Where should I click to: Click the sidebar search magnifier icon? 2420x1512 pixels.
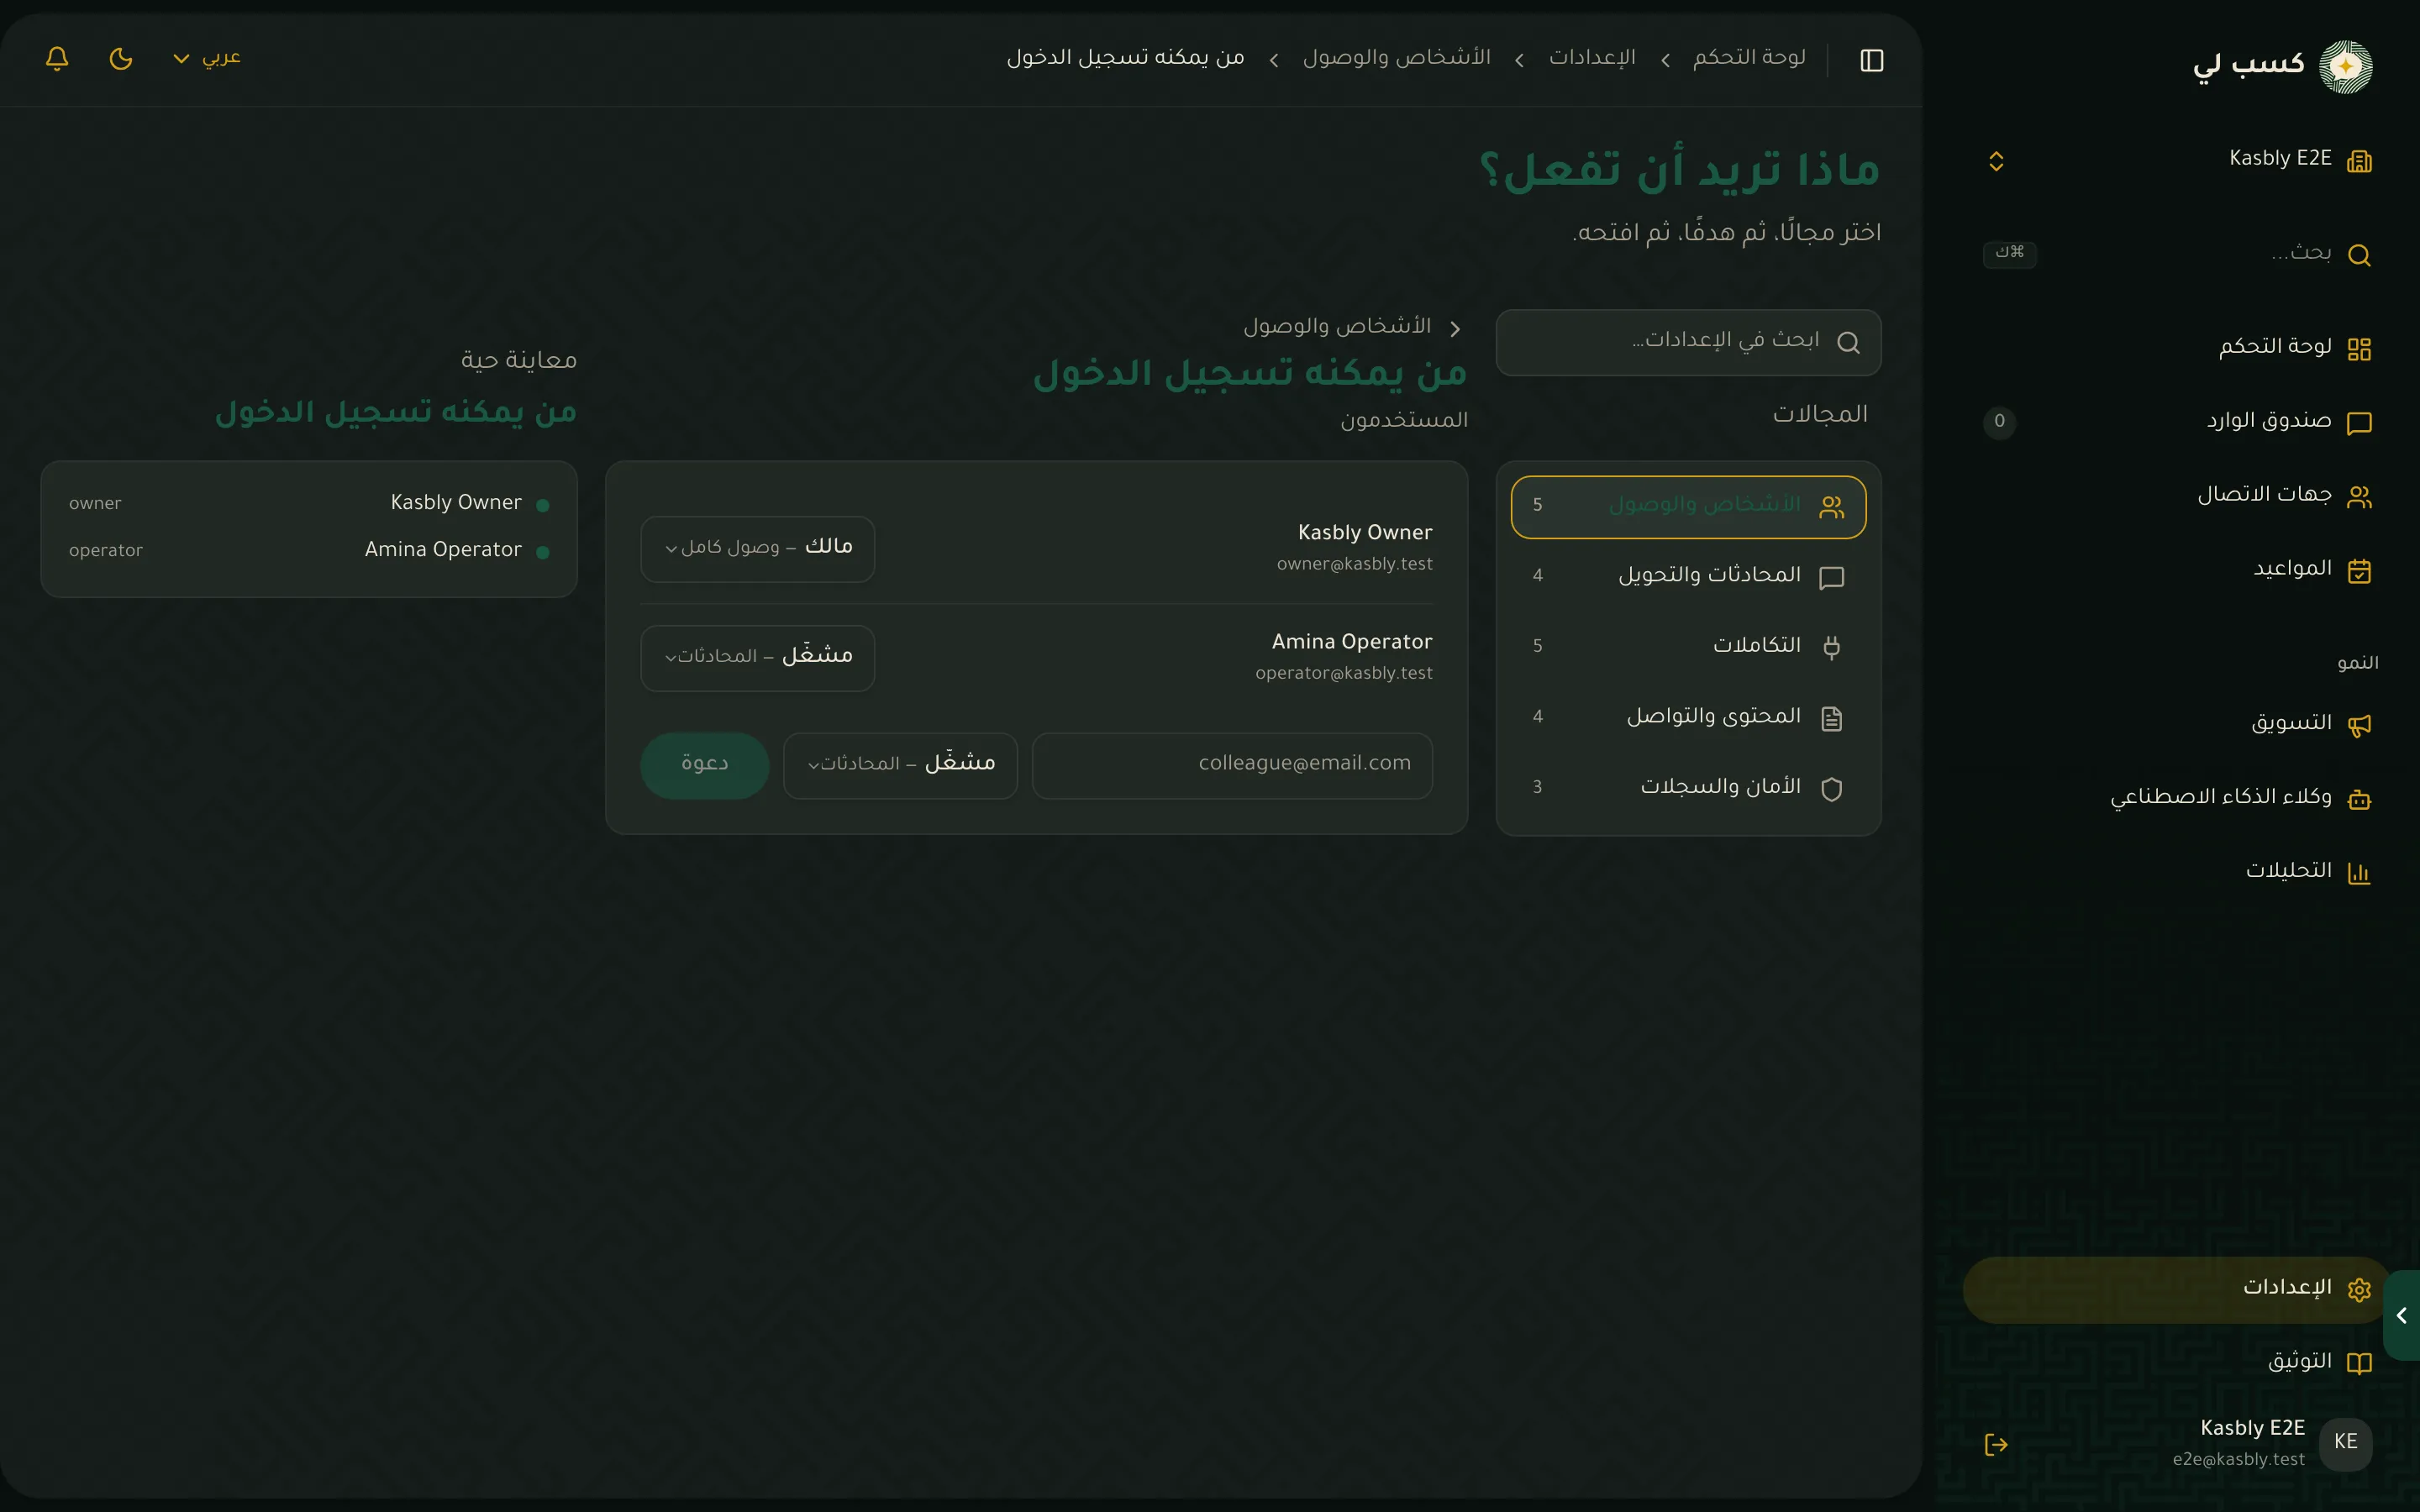click(x=2359, y=255)
